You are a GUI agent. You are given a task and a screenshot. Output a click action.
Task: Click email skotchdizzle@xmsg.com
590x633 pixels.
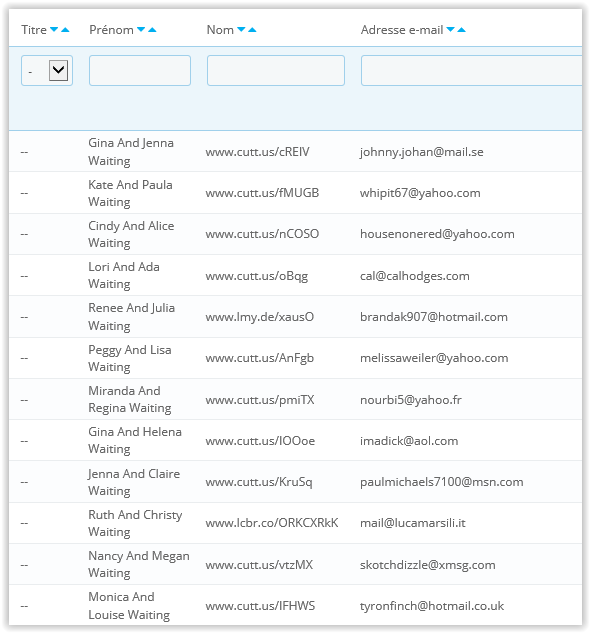click(x=428, y=565)
